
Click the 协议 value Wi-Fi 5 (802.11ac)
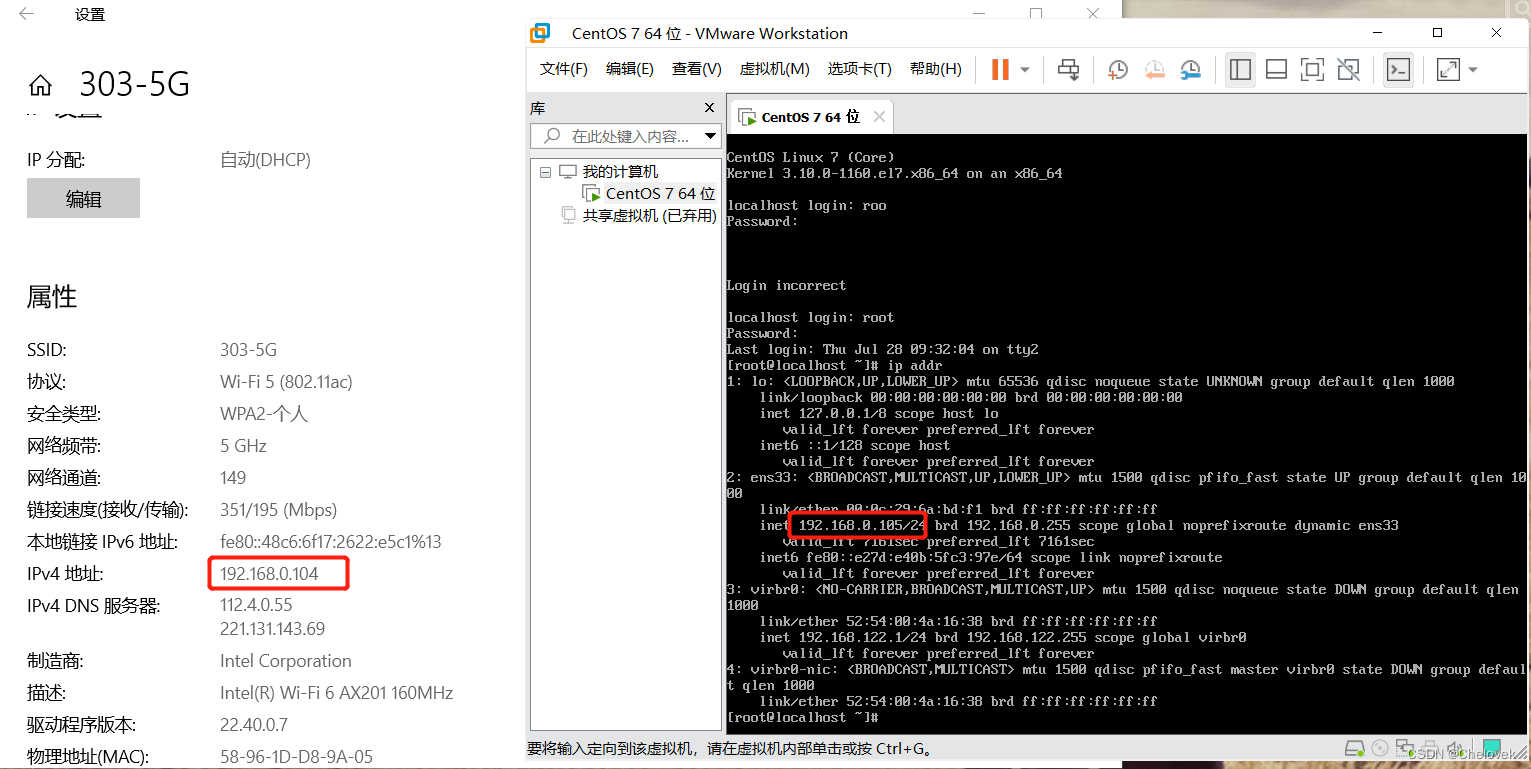click(286, 382)
